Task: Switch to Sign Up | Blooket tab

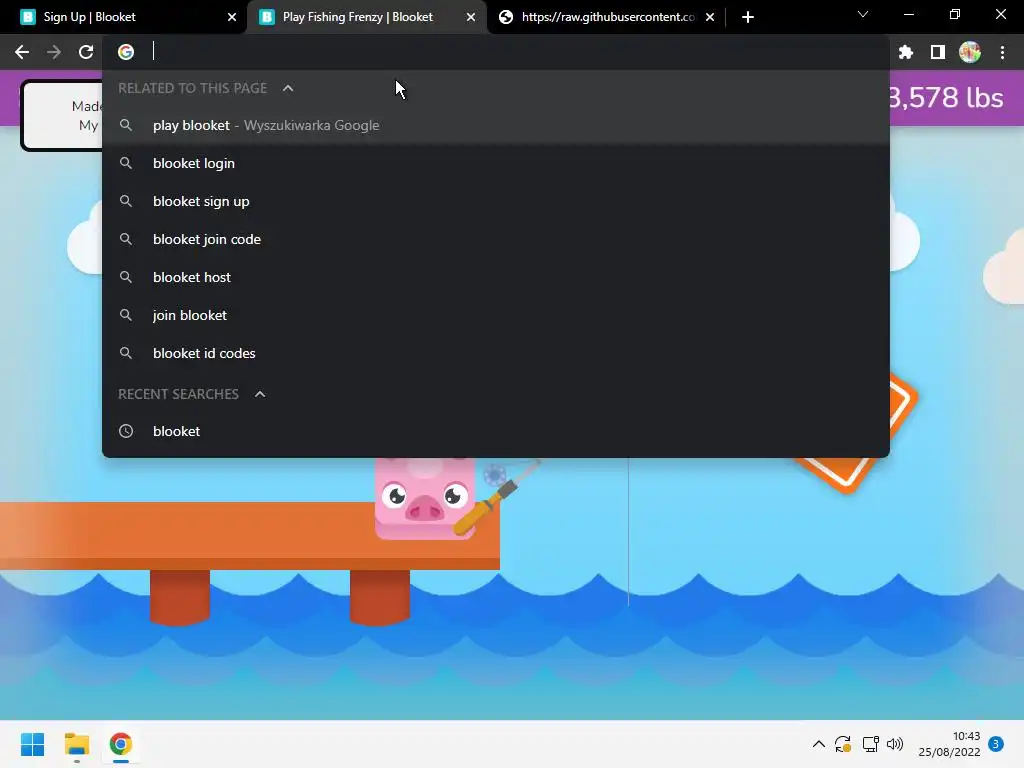Action: pos(124,17)
